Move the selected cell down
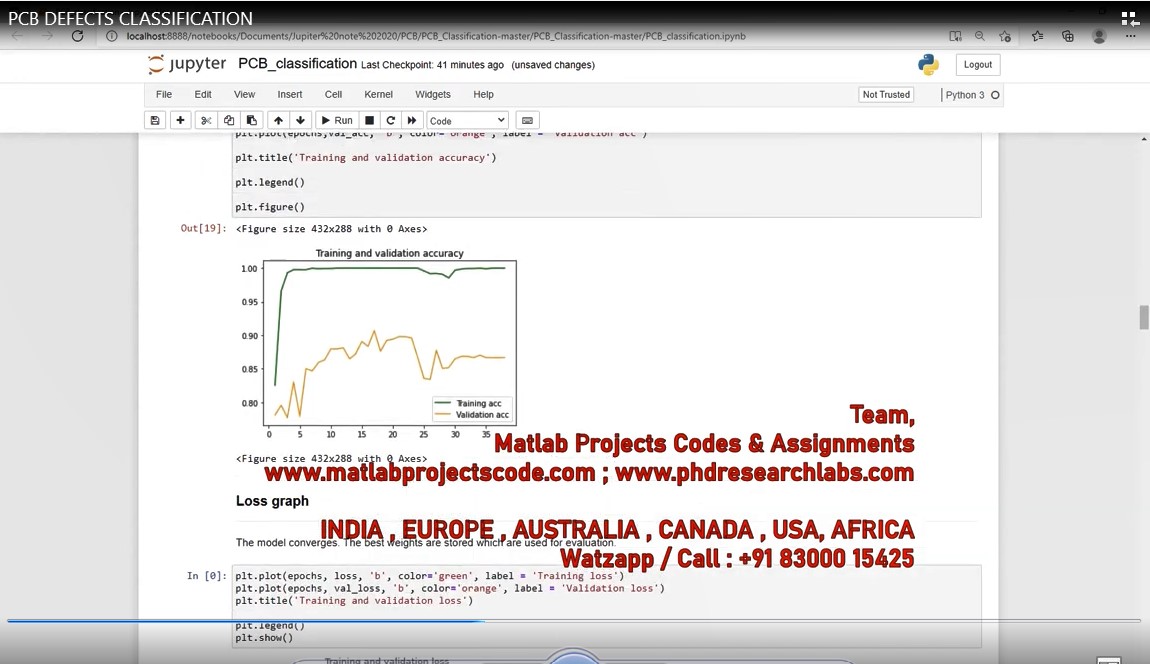Screen dimensions: 1150x664 tap(300, 120)
